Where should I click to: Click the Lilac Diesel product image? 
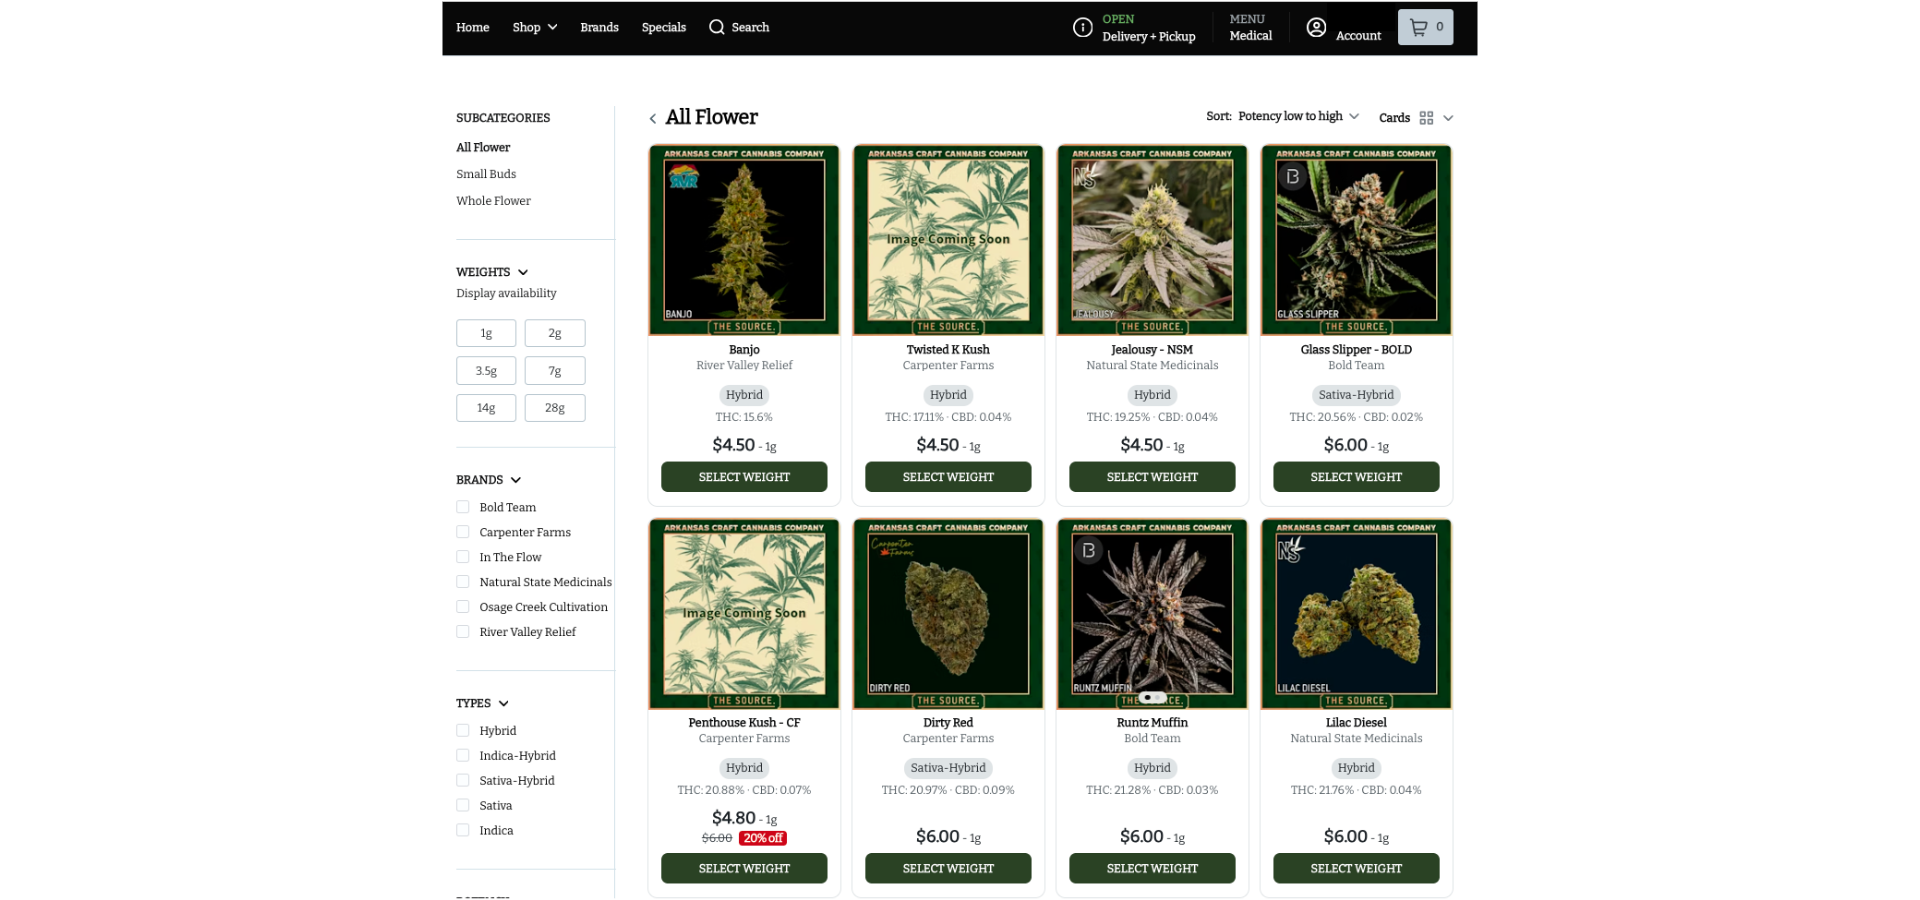tap(1355, 613)
